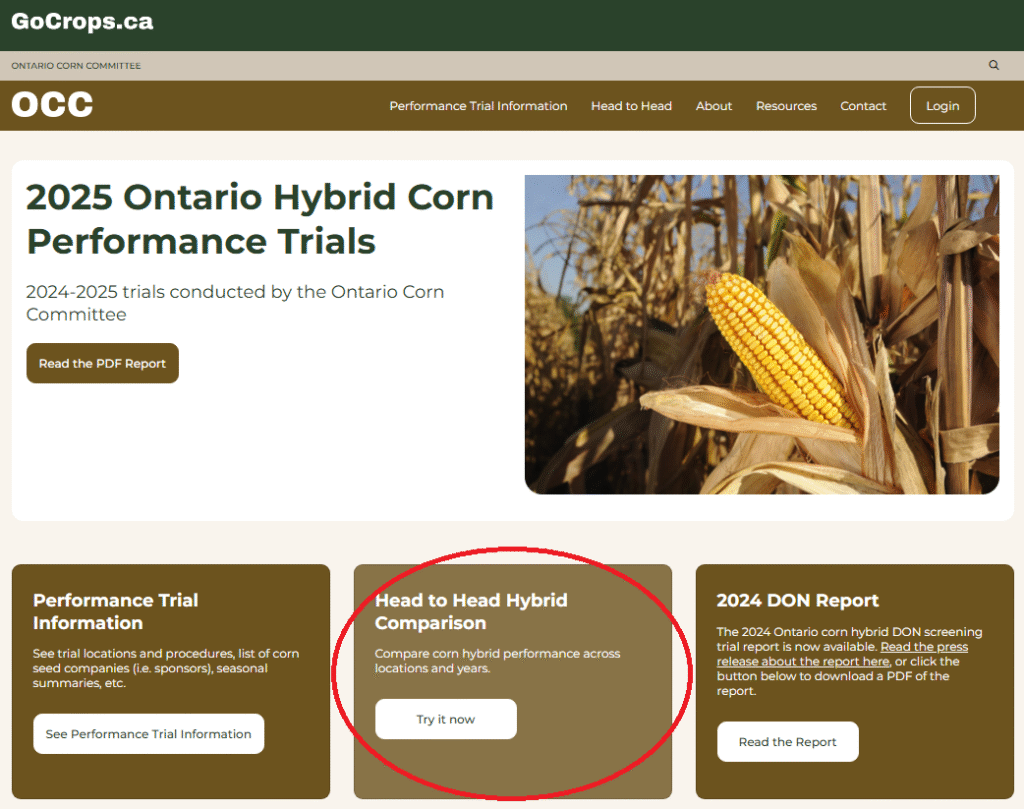Click the corn cob photo
This screenshot has width=1024, height=809.
click(761, 334)
